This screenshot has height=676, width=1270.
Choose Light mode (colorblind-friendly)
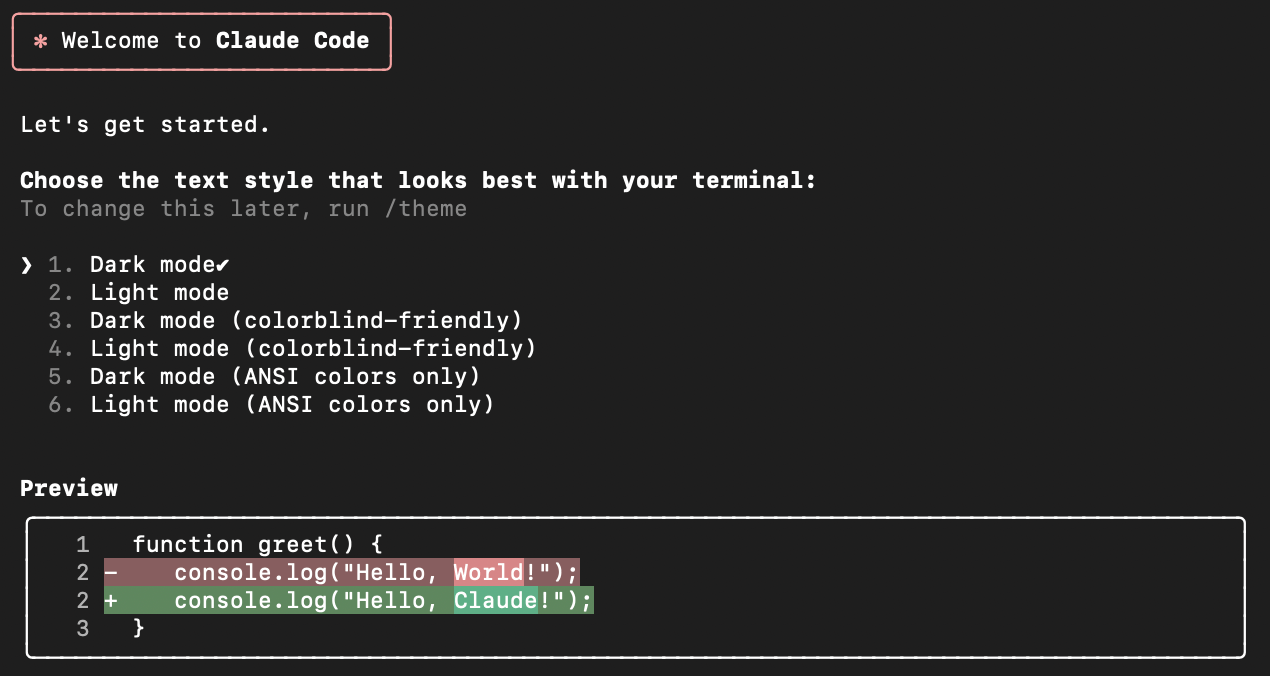click(313, 349)
